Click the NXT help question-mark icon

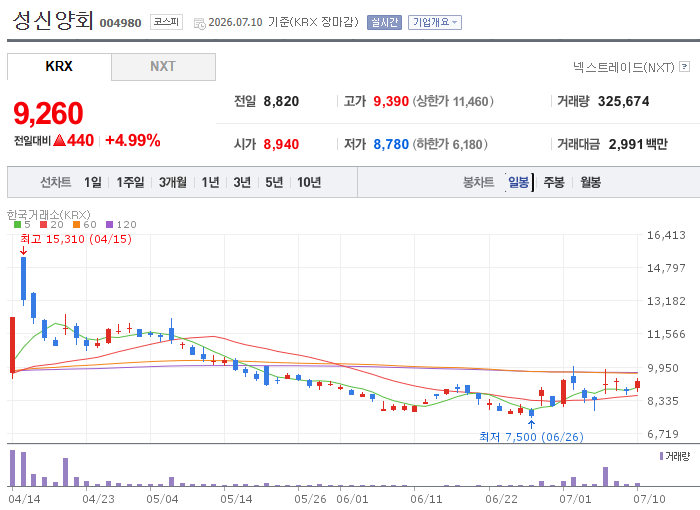(684, 67)
